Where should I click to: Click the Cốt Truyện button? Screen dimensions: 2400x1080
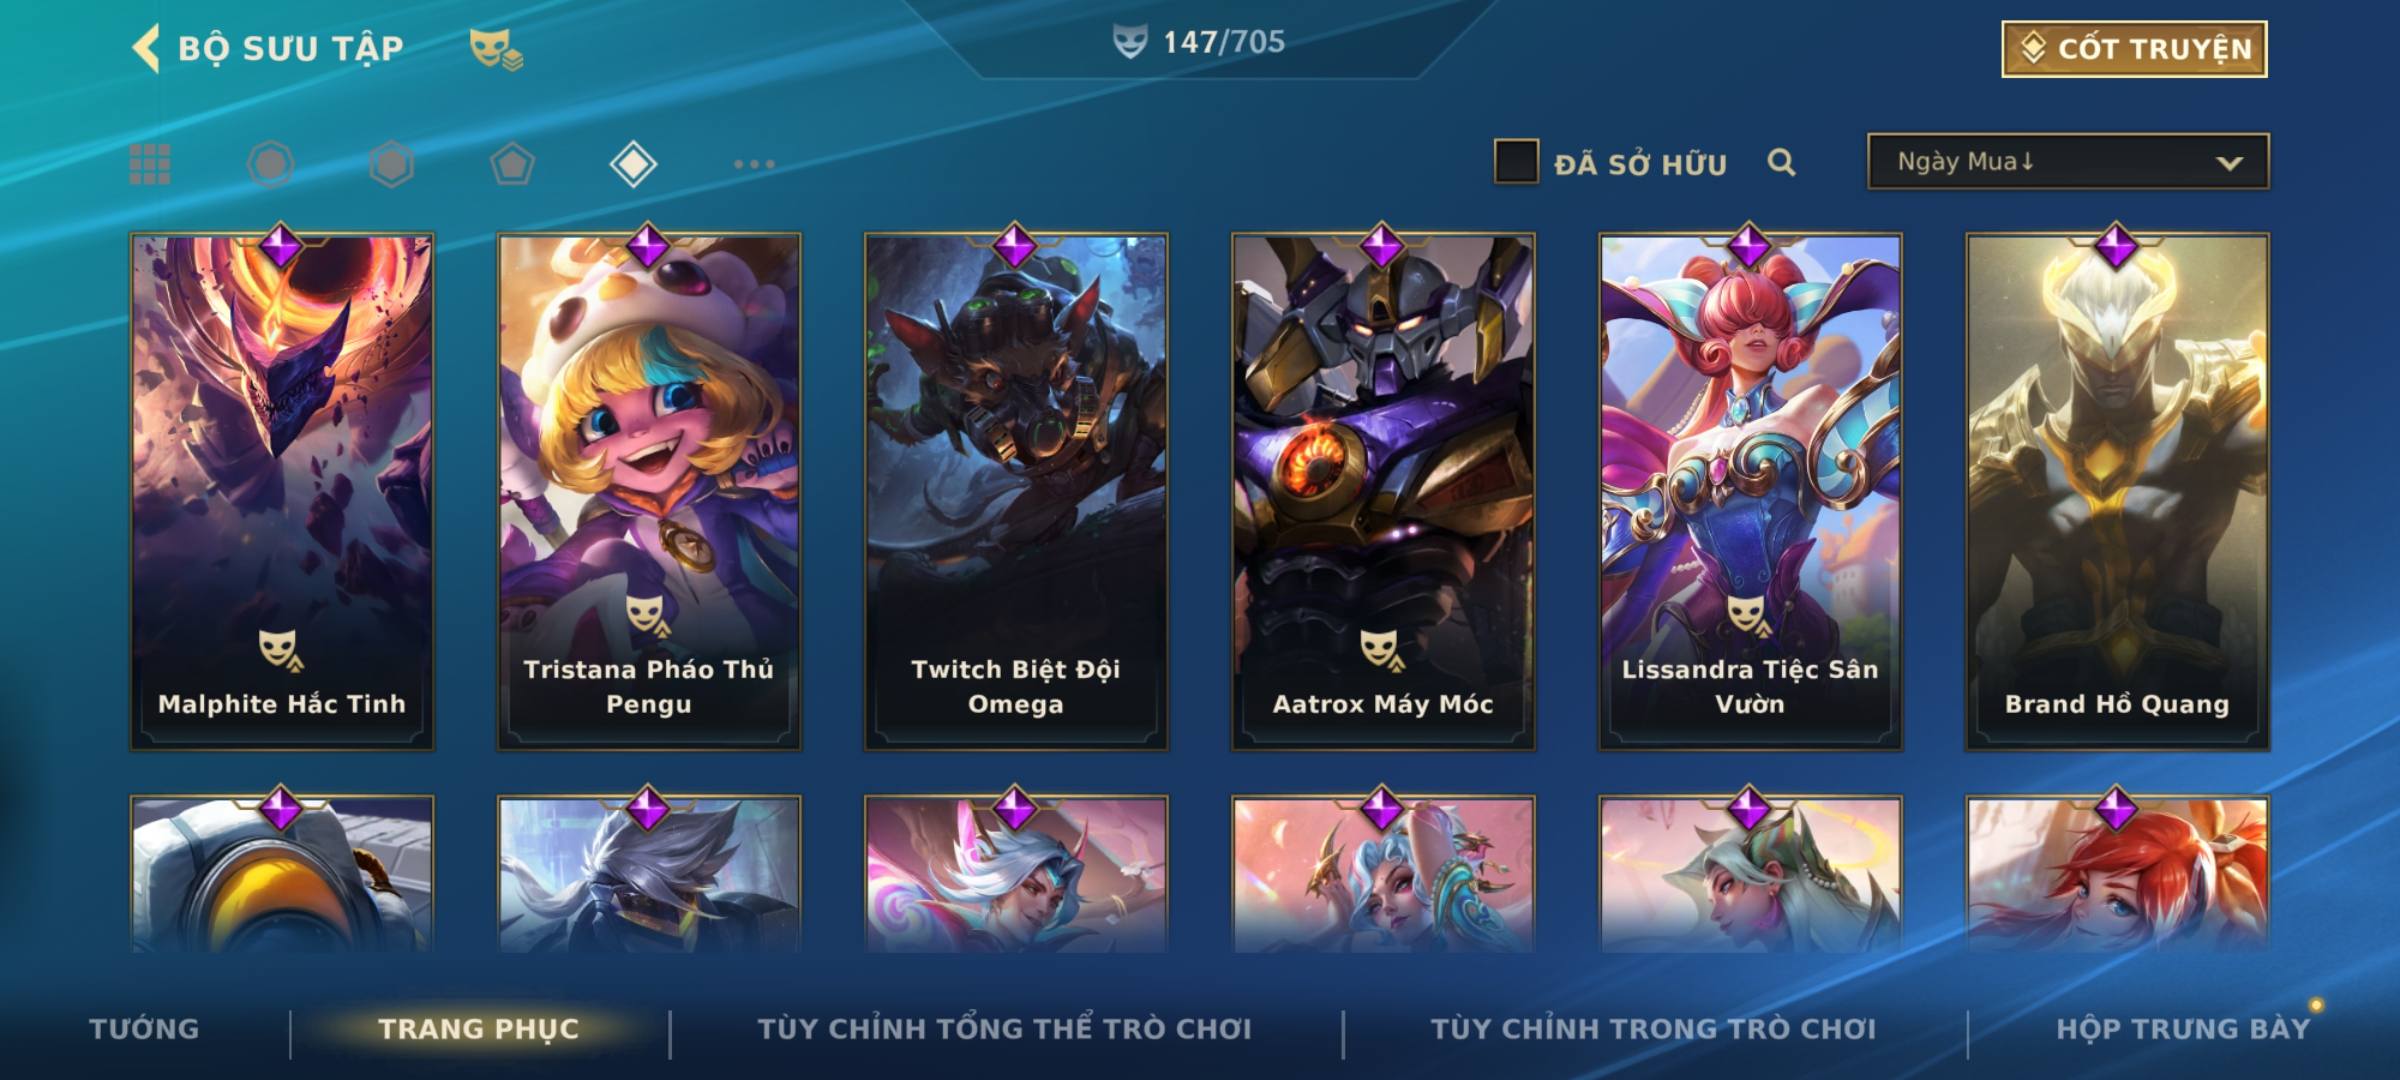point(2134,49)
